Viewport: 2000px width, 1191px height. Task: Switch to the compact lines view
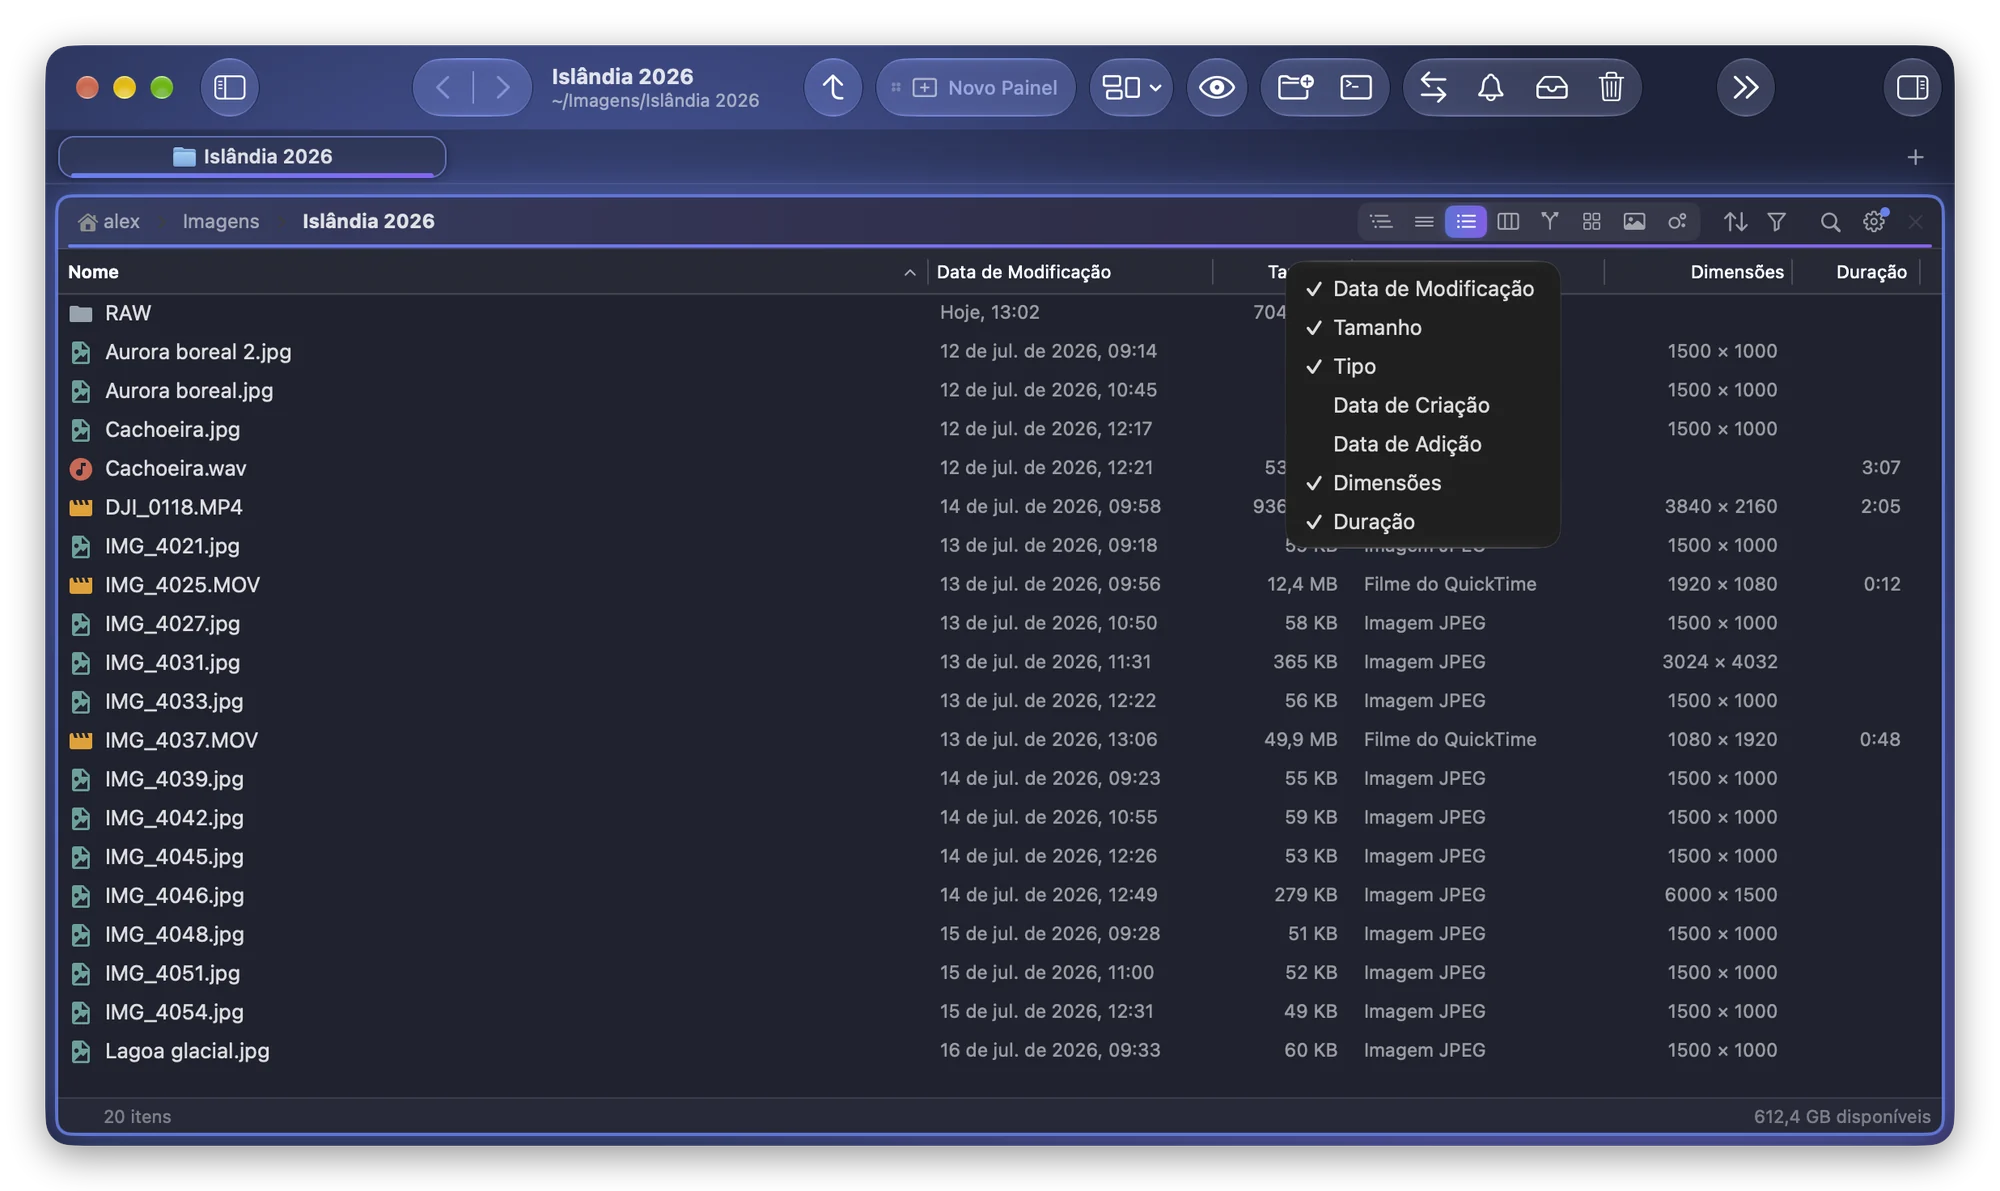[1424, 221]
